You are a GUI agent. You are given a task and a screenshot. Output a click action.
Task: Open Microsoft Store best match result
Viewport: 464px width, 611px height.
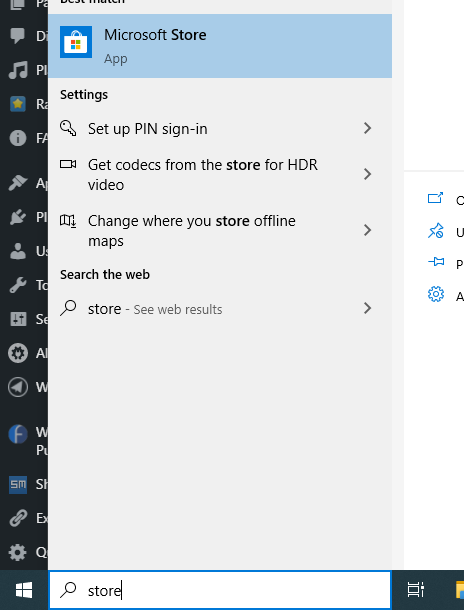(x=220, y=46)
